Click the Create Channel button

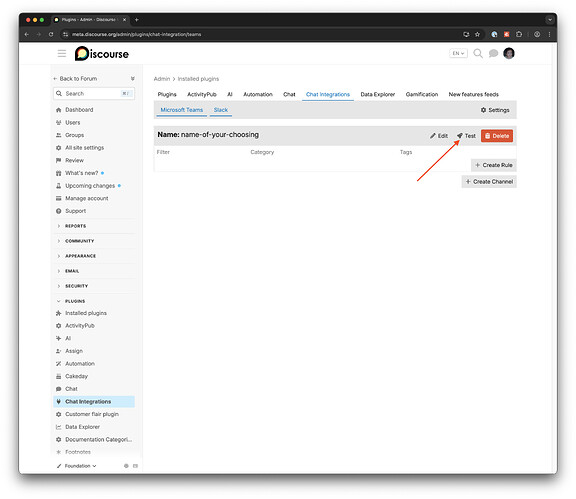tap(489, 182)
